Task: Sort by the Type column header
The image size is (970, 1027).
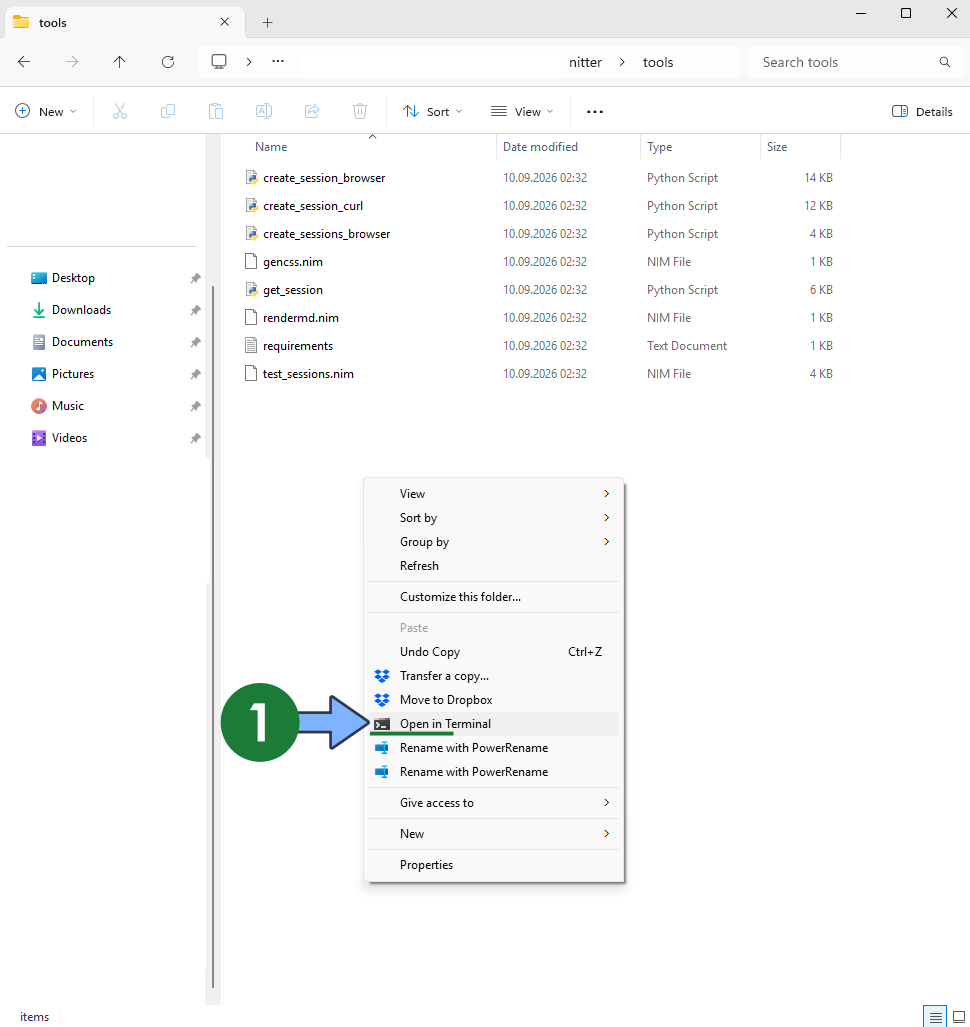Action: (x=660, y=147)
